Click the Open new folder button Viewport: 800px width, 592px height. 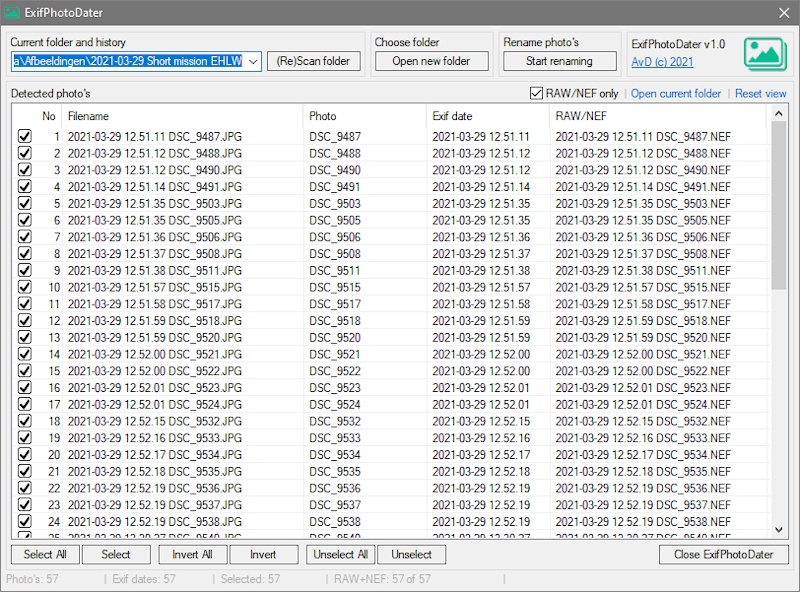[430, 61]
